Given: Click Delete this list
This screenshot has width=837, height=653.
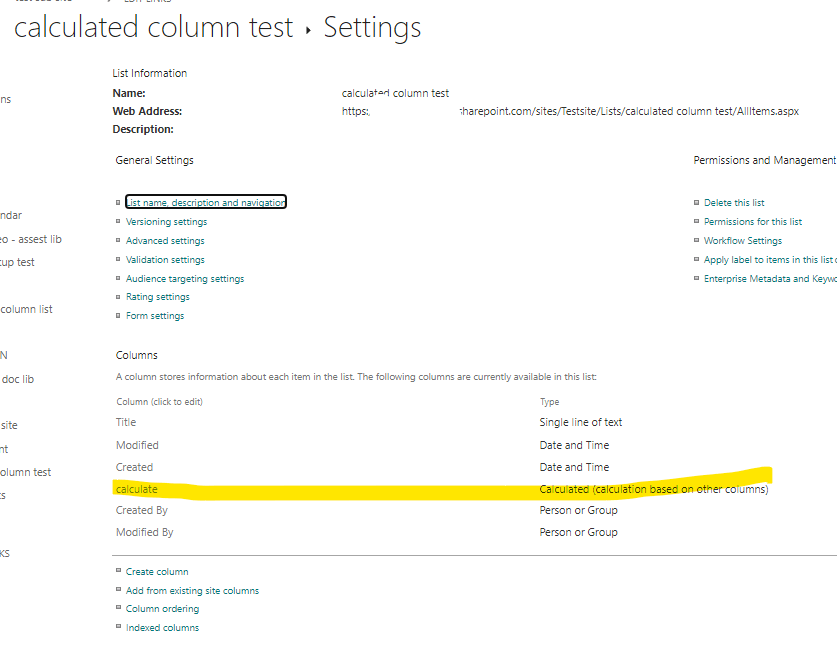Looking at the screenshot, I should [x=734, y=203].
